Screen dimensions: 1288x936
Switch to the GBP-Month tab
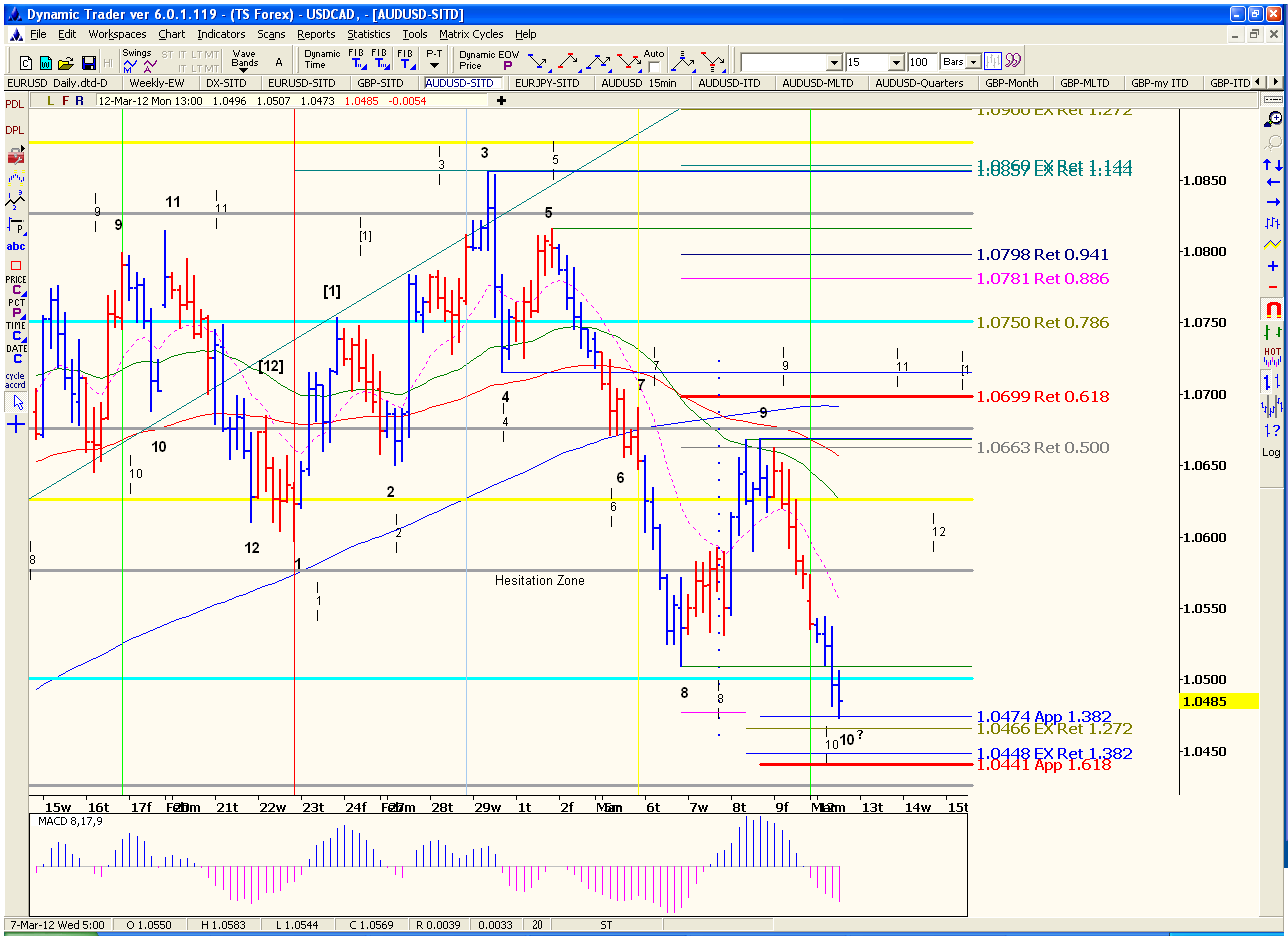click(x=1011, y=83)
